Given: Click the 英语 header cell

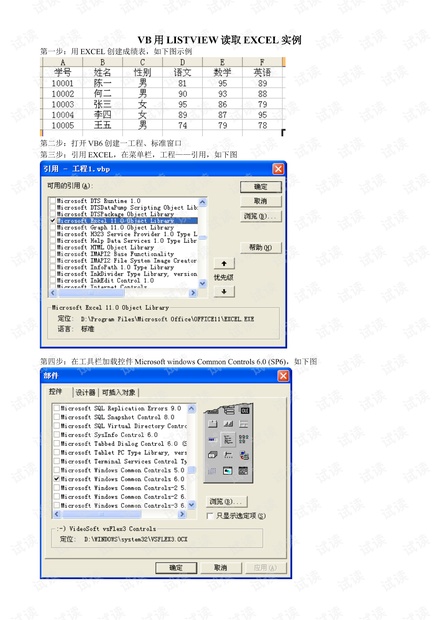Looking at the screenshot, I should [x=262, y=72].
